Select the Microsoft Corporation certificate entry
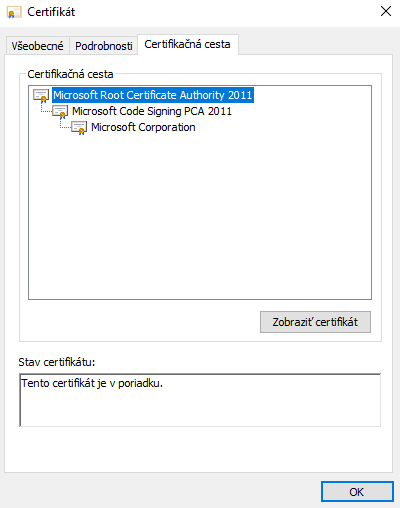The image size is (400, 508). point(143,127)
